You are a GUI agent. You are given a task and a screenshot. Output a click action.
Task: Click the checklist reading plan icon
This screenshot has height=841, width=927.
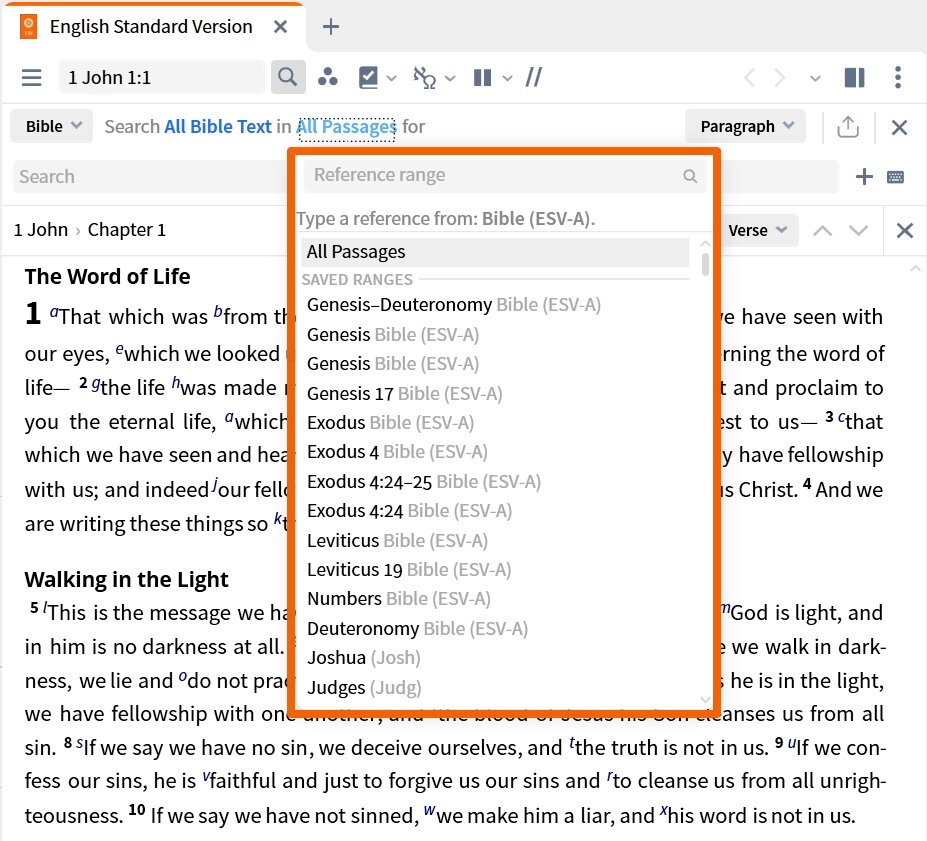(x=368, y=77)
